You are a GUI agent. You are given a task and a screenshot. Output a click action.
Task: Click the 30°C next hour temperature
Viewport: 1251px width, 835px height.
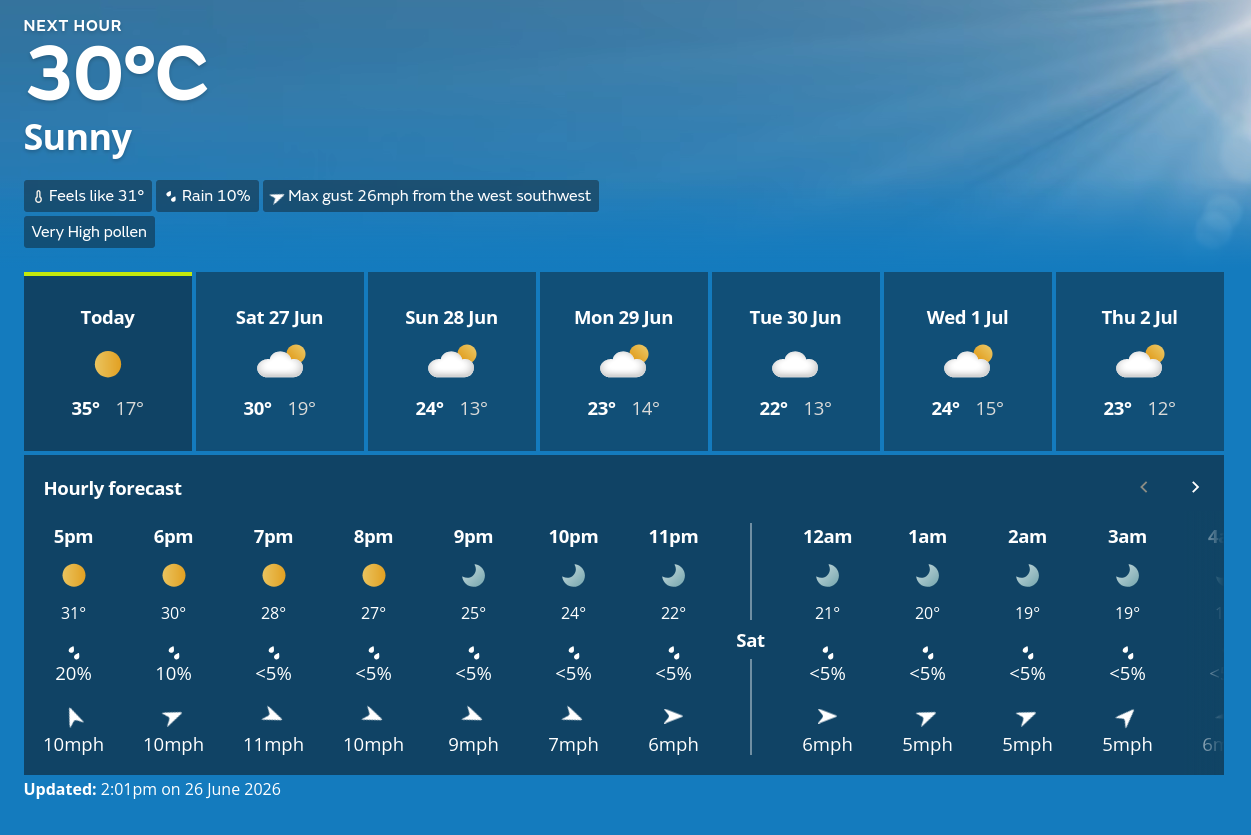(x=116, y=75)
